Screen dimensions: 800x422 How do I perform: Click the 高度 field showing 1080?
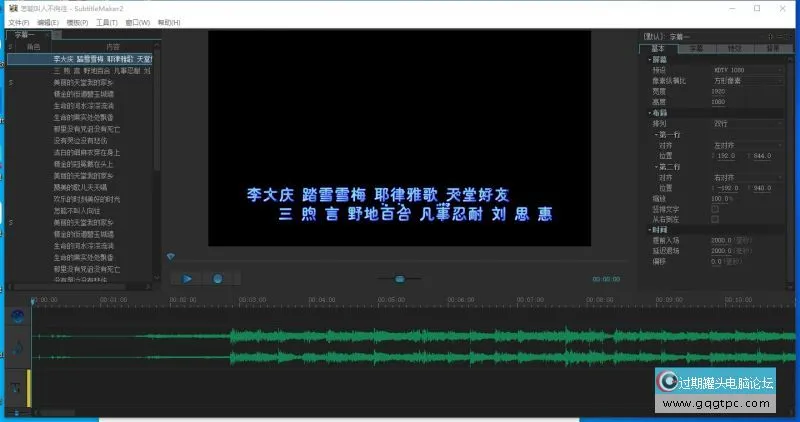point(718,102)
